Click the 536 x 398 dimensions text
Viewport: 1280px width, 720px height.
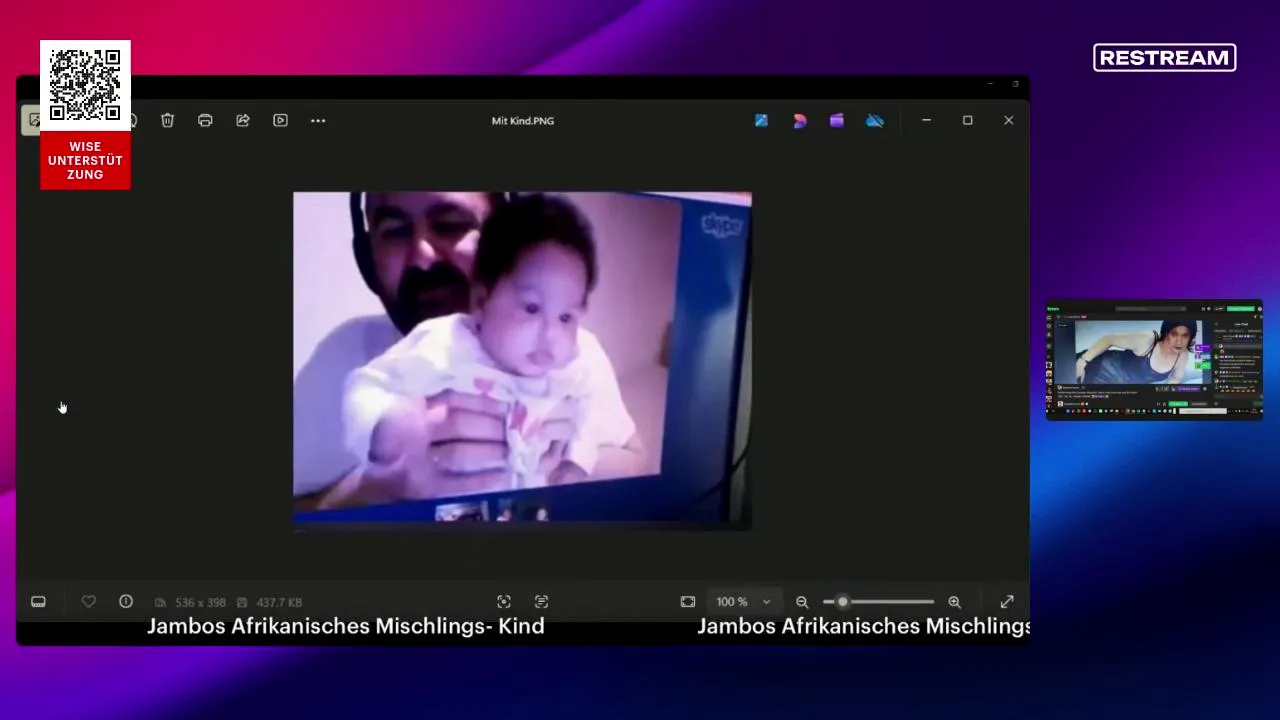[200, 602]
